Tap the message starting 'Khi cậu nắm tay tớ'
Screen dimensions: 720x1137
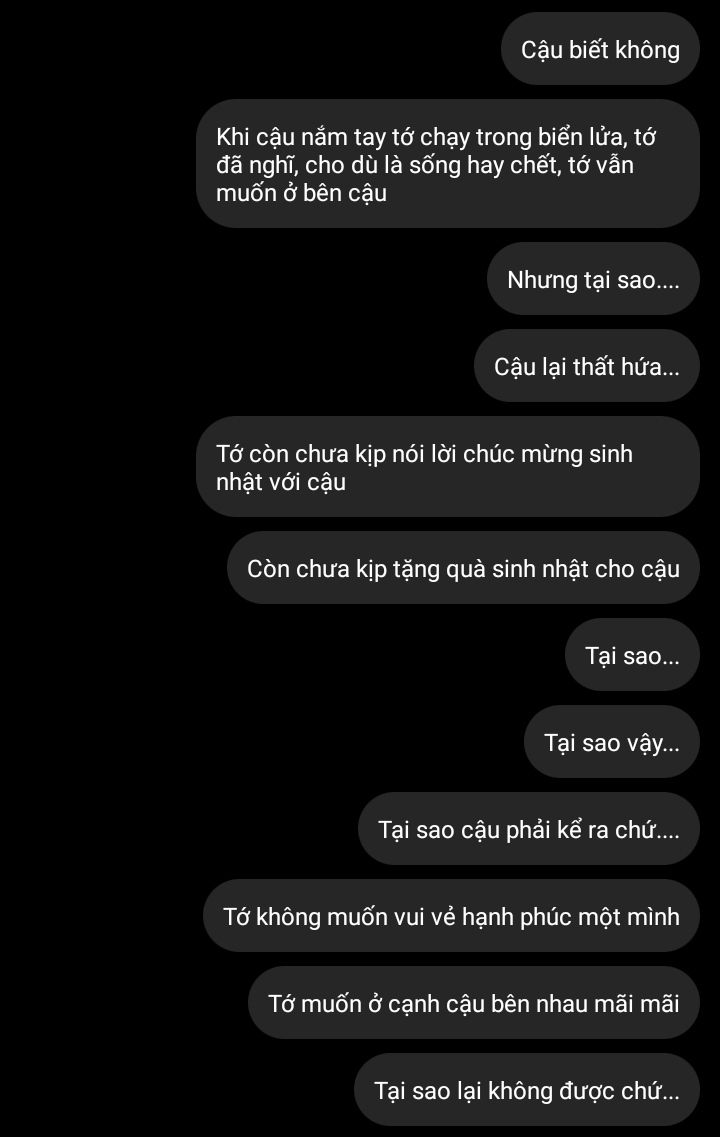click(447, 164)
